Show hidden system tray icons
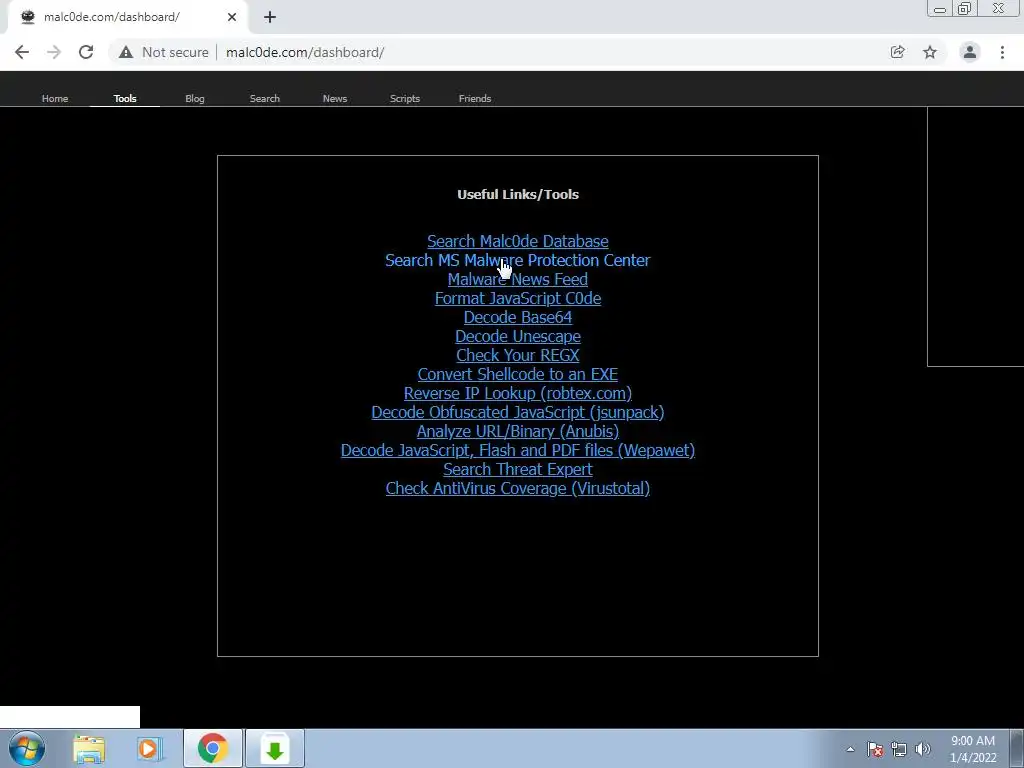Image resolution: width=1024 pixels, height=768 pixels. click(850, 749)
